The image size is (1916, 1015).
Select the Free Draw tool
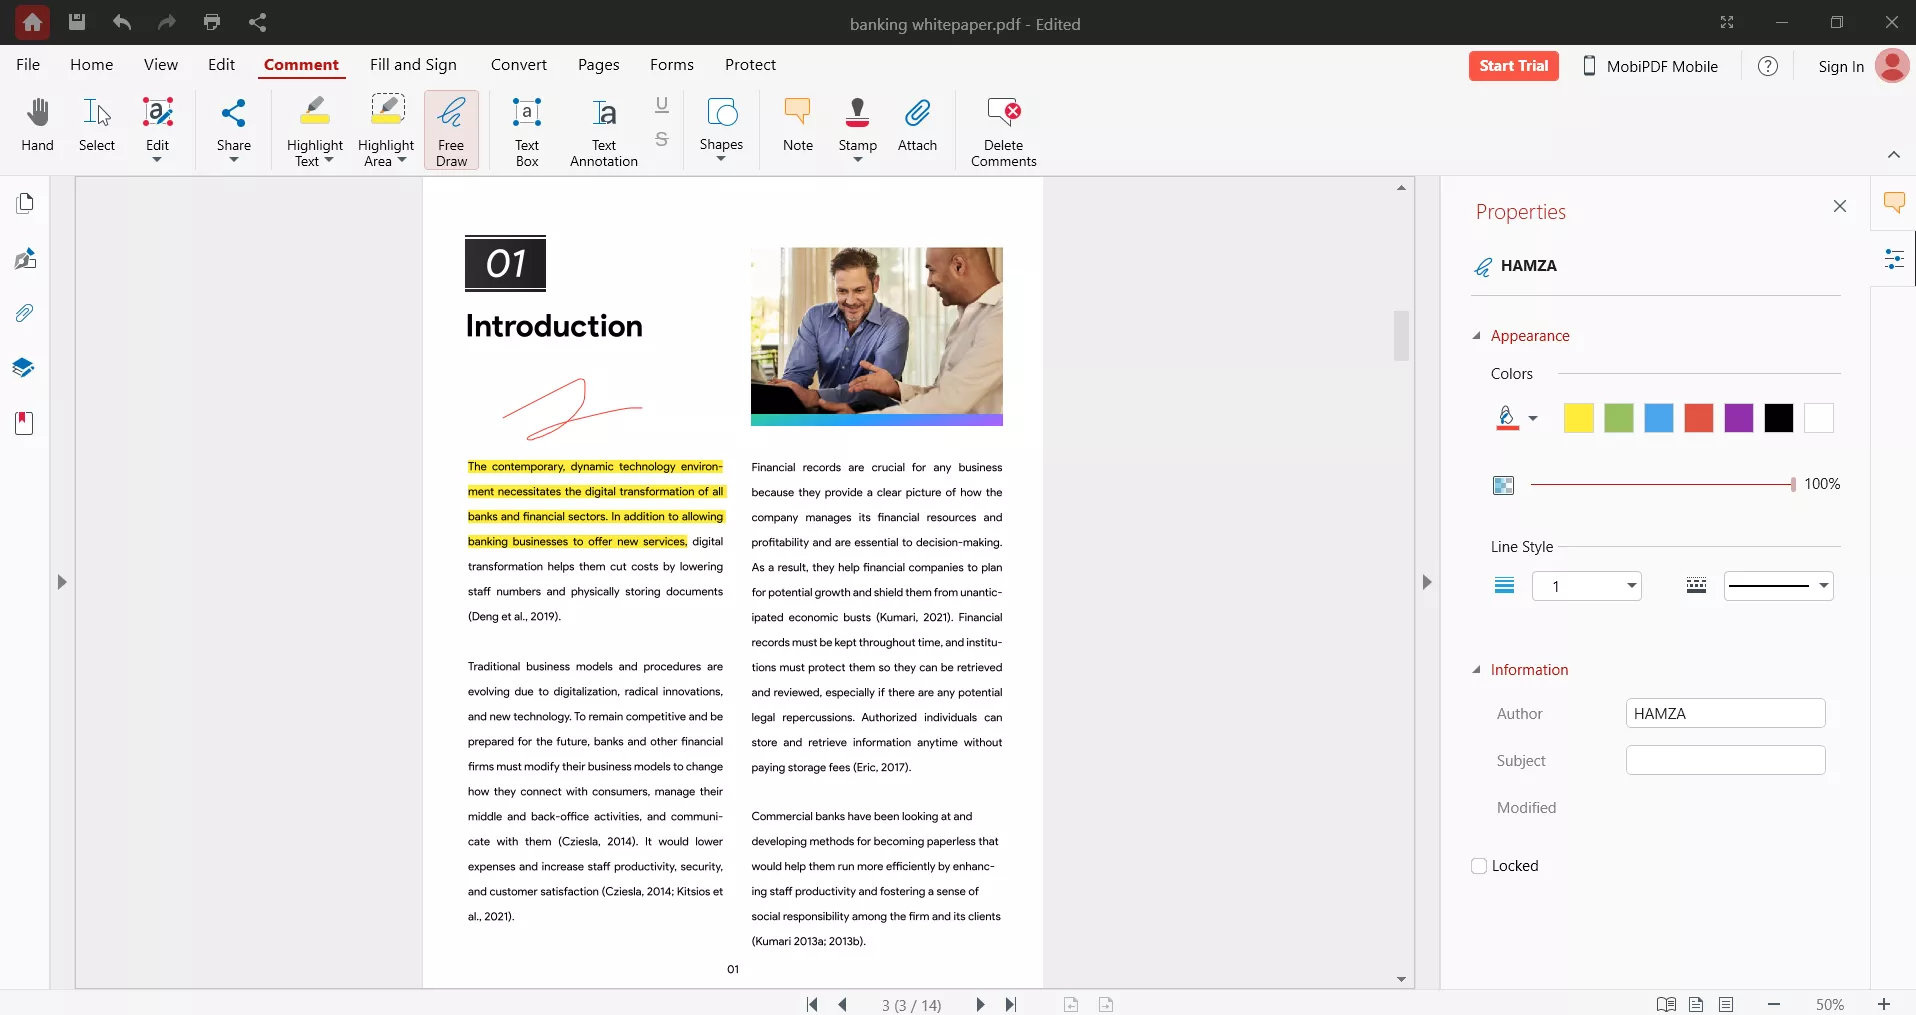[451, 128]
